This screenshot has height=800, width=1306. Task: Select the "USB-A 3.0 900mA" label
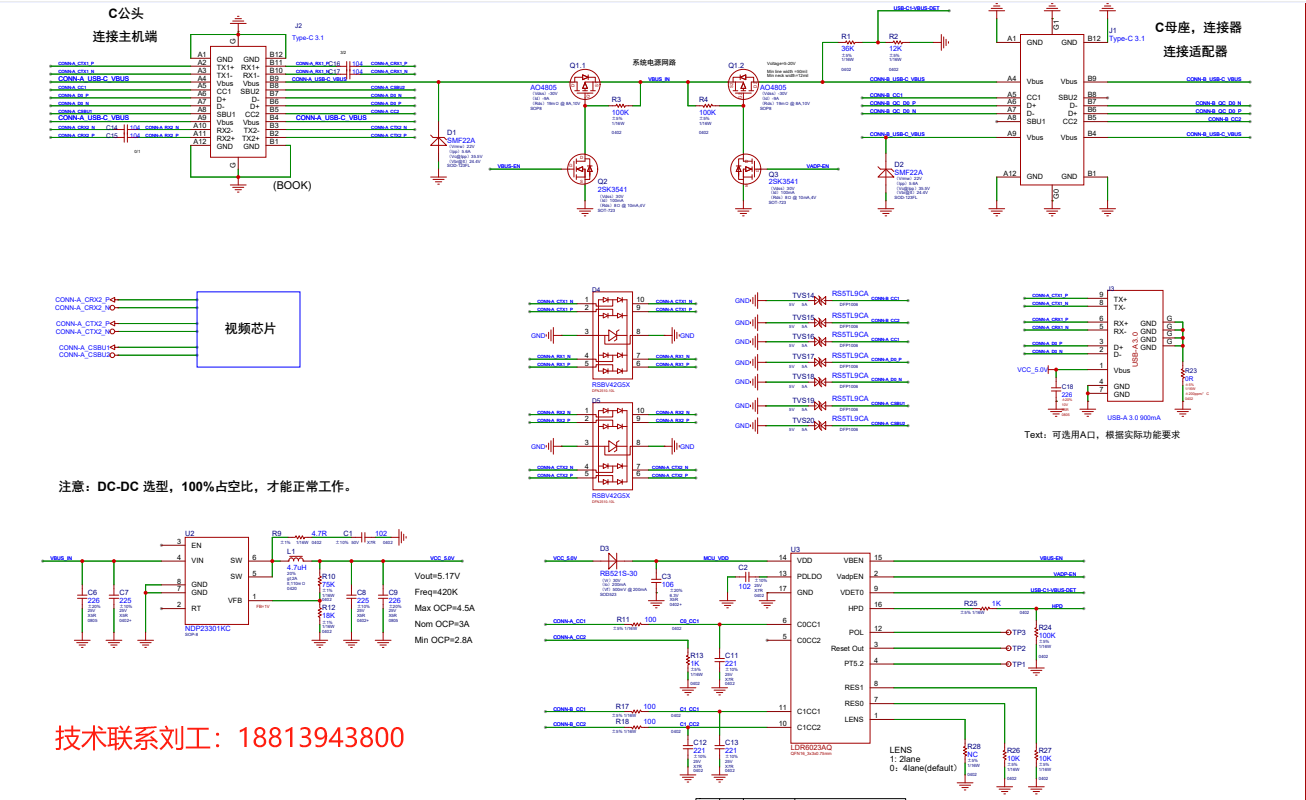coord(1134,417)
